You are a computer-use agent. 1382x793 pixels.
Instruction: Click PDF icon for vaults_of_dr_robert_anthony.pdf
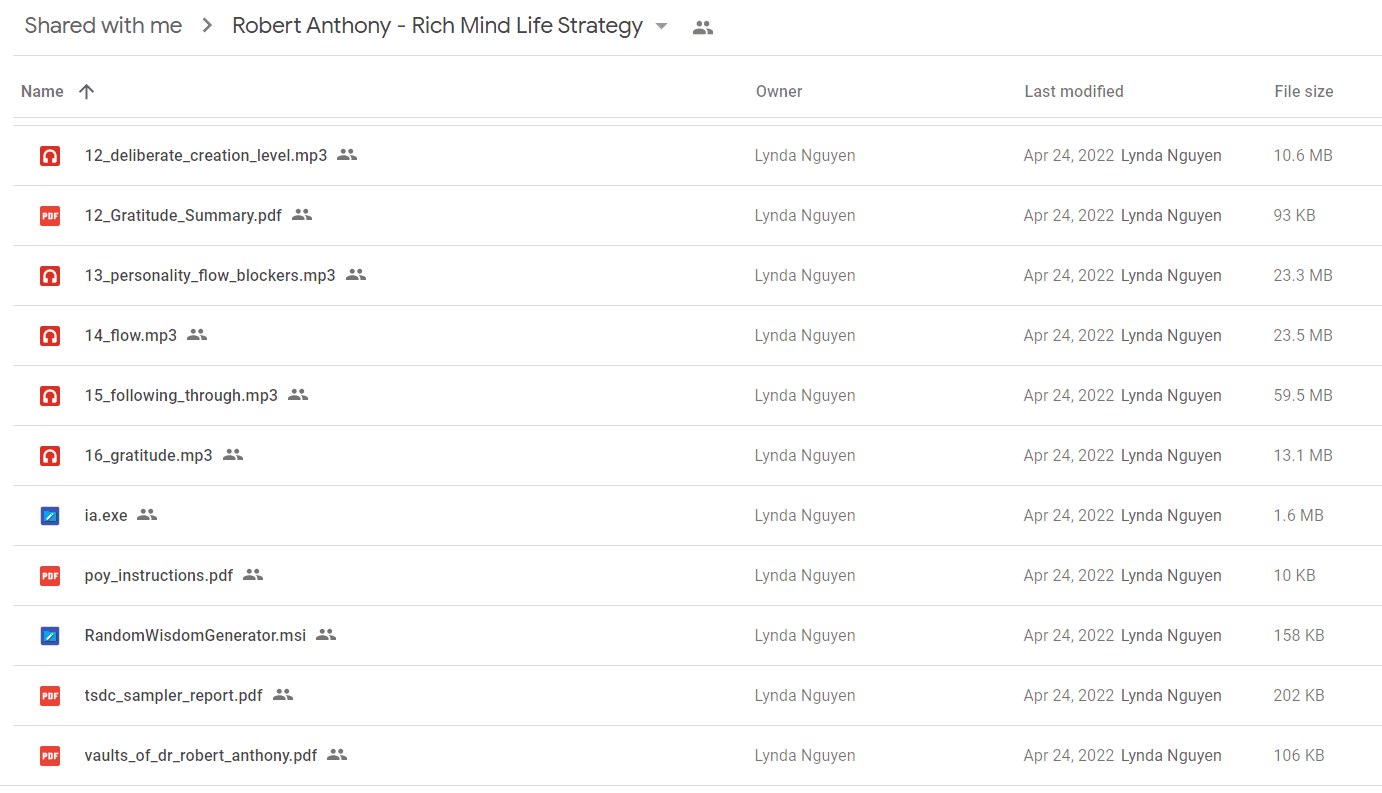tap(50, 756)
